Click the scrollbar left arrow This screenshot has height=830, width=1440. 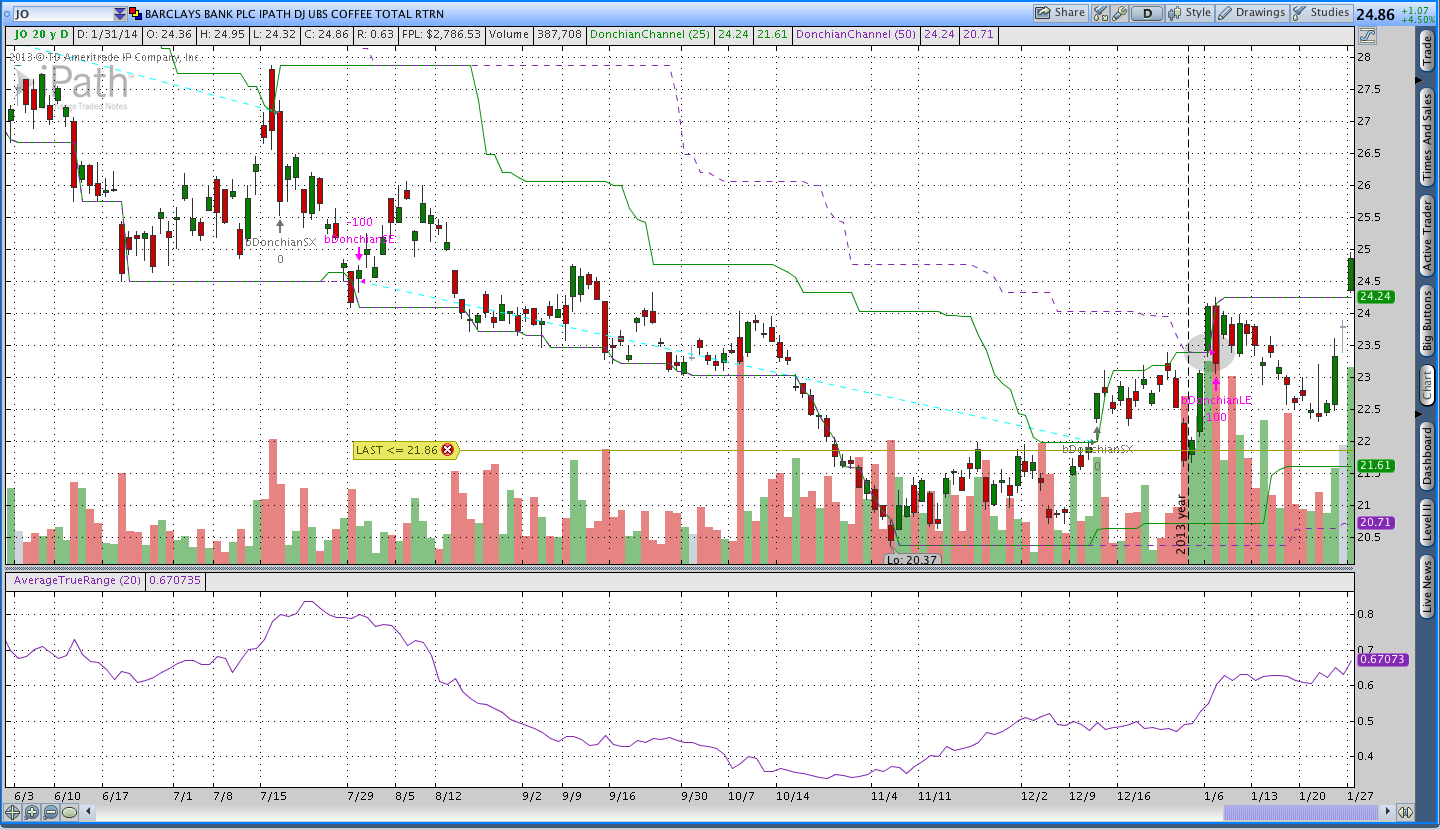[88, 812]
